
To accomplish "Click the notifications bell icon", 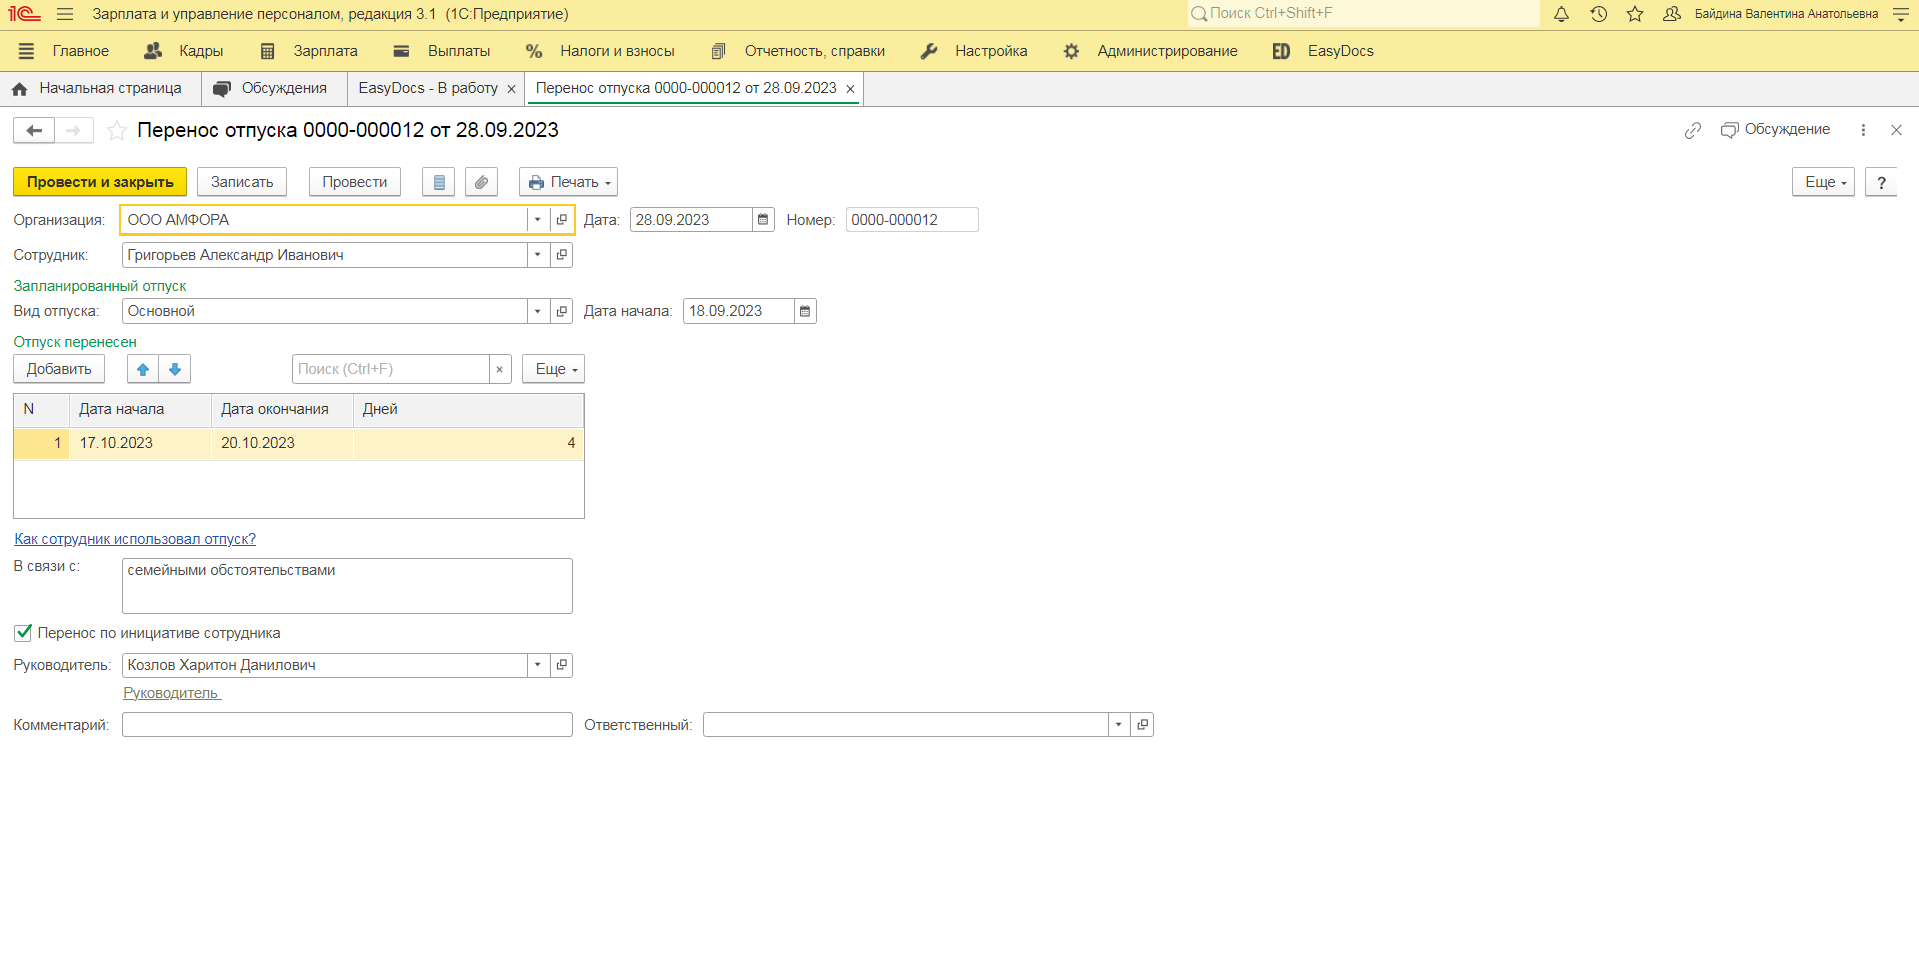I will [x=1561, y=14].
